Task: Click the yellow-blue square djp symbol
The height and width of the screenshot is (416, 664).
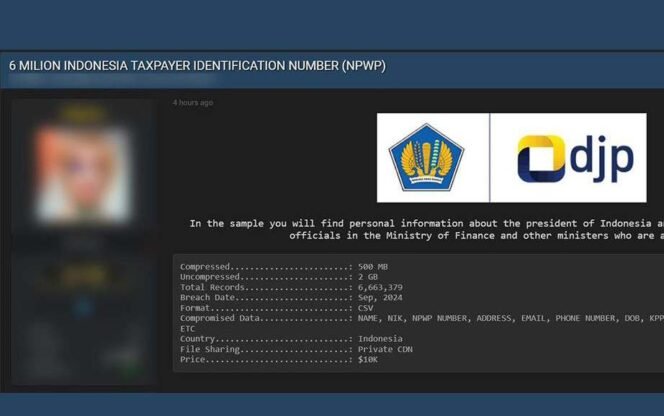Action: coord(540,158)
